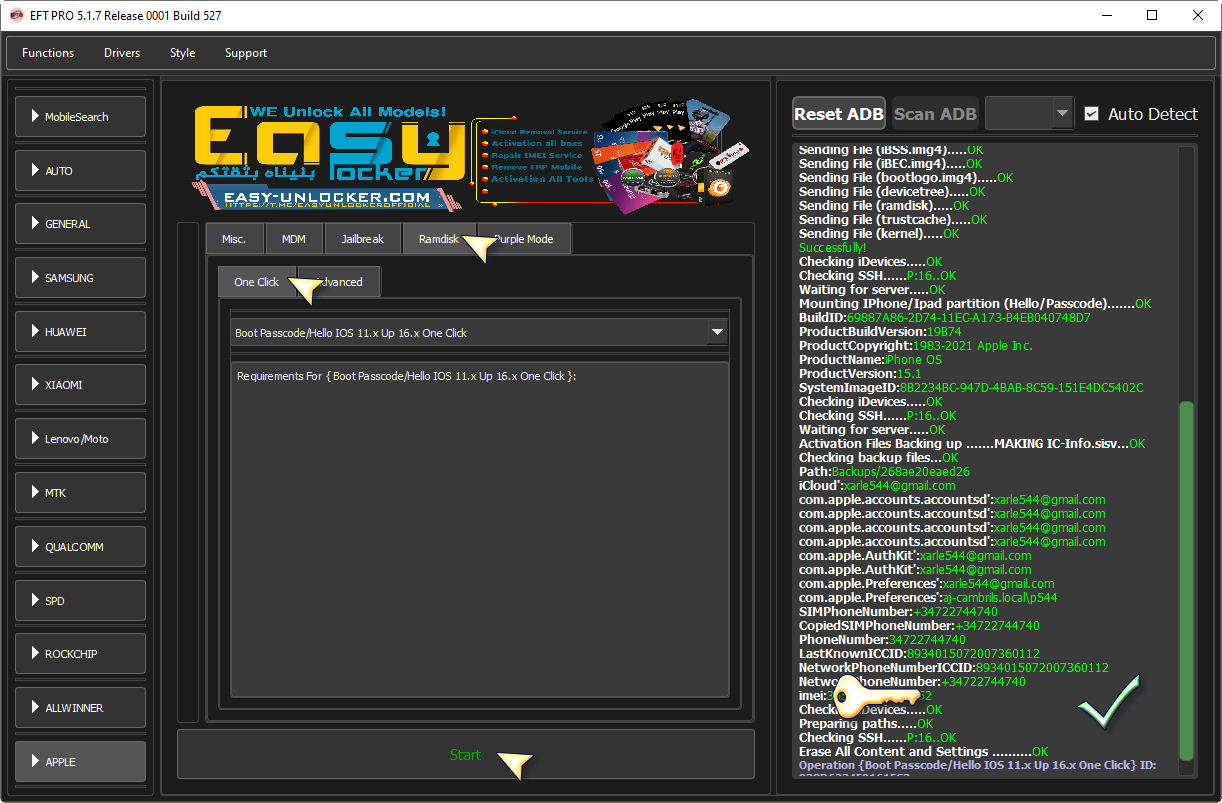1222x803 pixels.
Task: Click the 'ProductBuildVersion:19B74' log line
Action: 880,331
